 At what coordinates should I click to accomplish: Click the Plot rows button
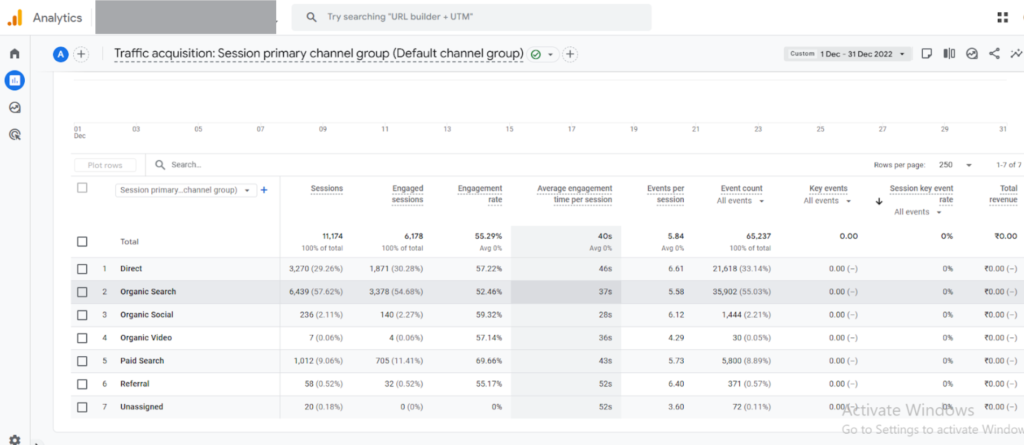(105, 165)
